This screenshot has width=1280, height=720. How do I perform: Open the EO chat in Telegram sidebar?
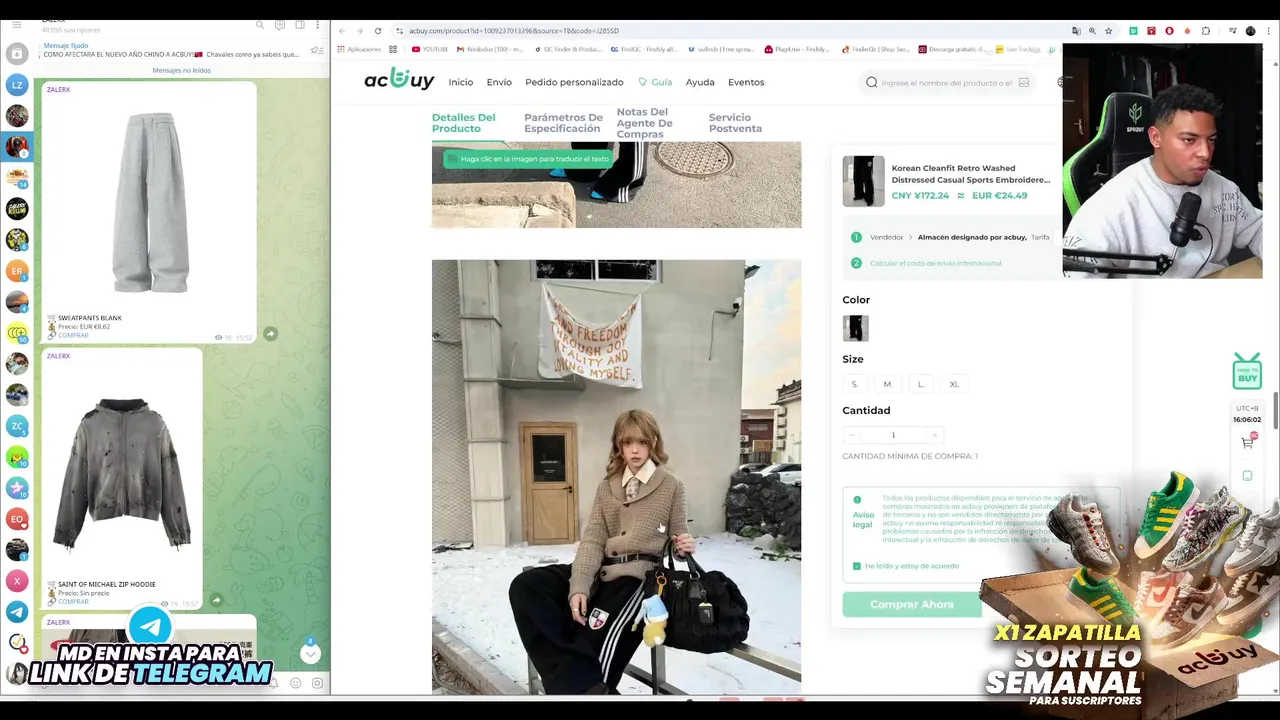tap(17, 519)
